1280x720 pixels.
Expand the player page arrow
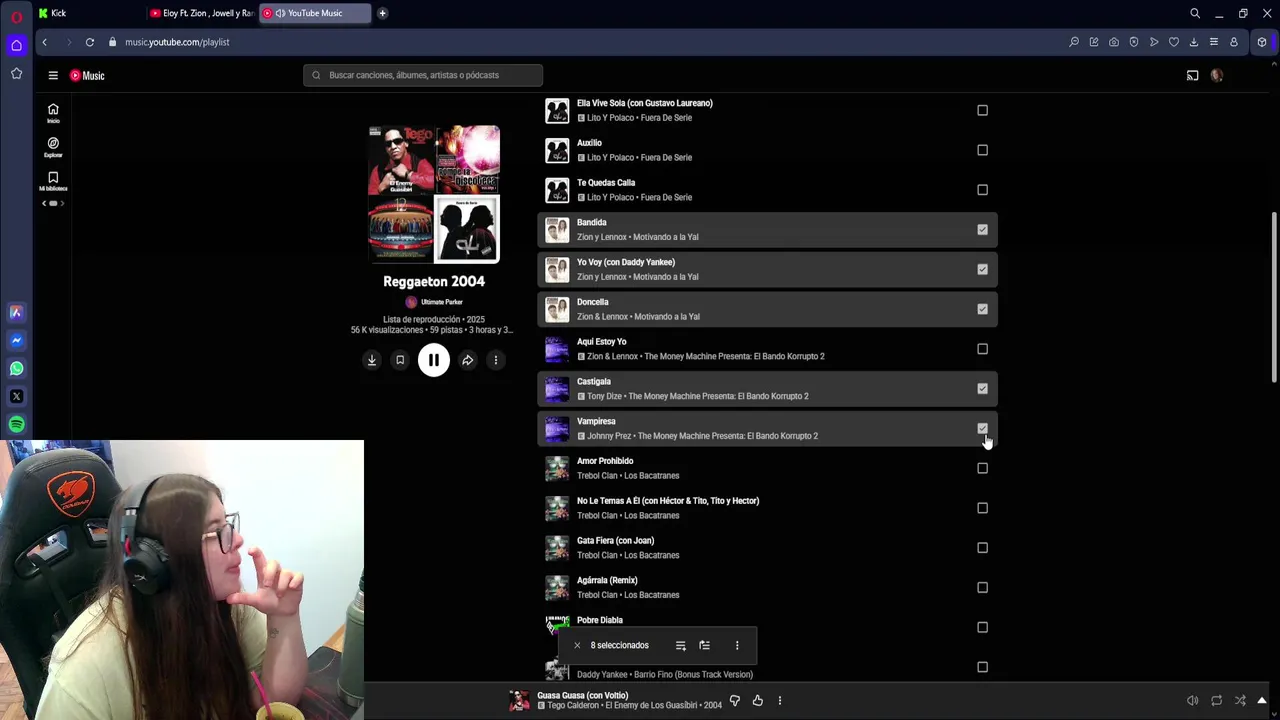(1262, 700)
